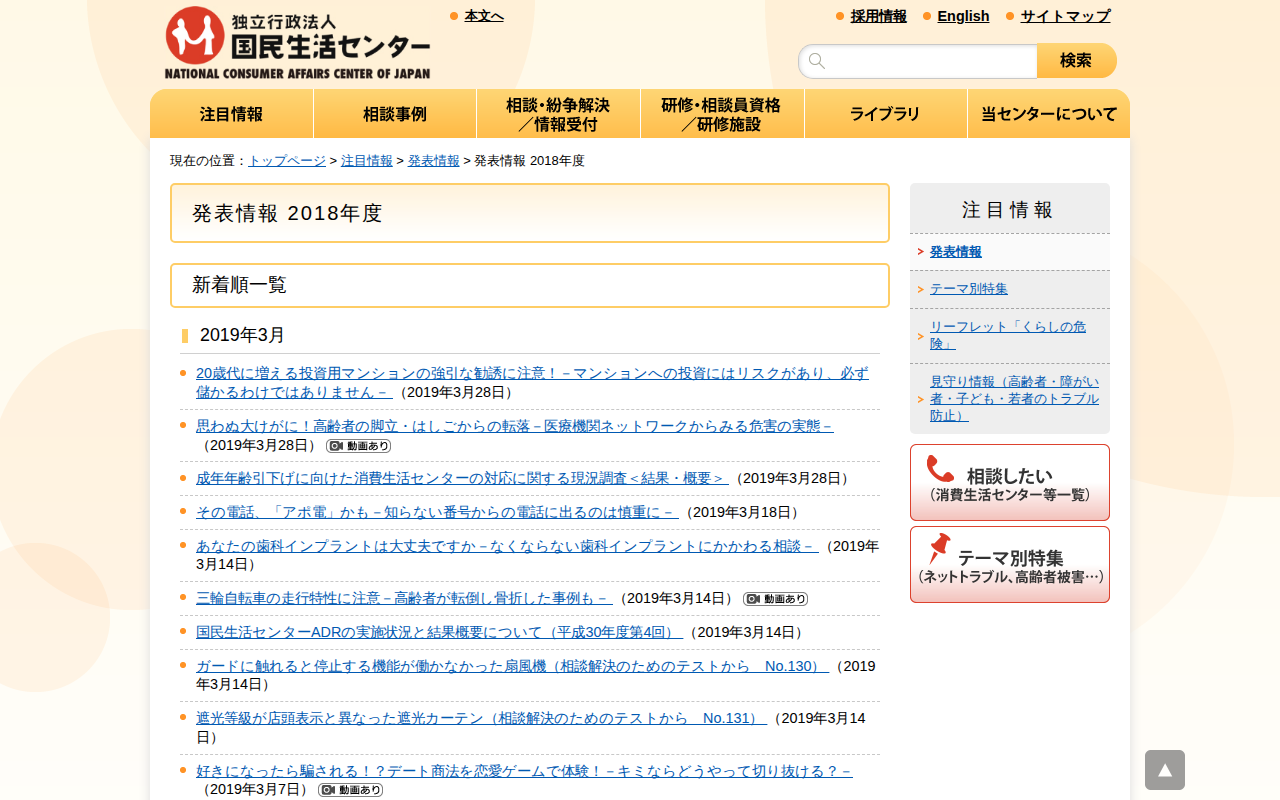This screenshot has height=800, width=1280.
Task: Click video icon beside the 脚立・はしご article
Action: pyautogui.click(x=358, y=446)
